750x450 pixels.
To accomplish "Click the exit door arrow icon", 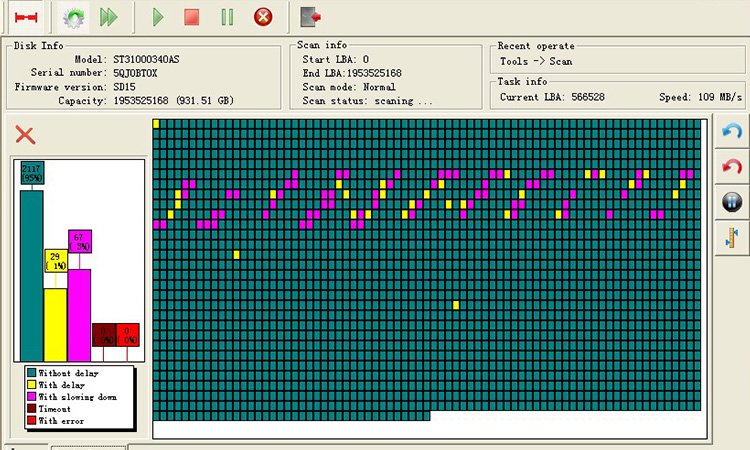I will [310, 17].
